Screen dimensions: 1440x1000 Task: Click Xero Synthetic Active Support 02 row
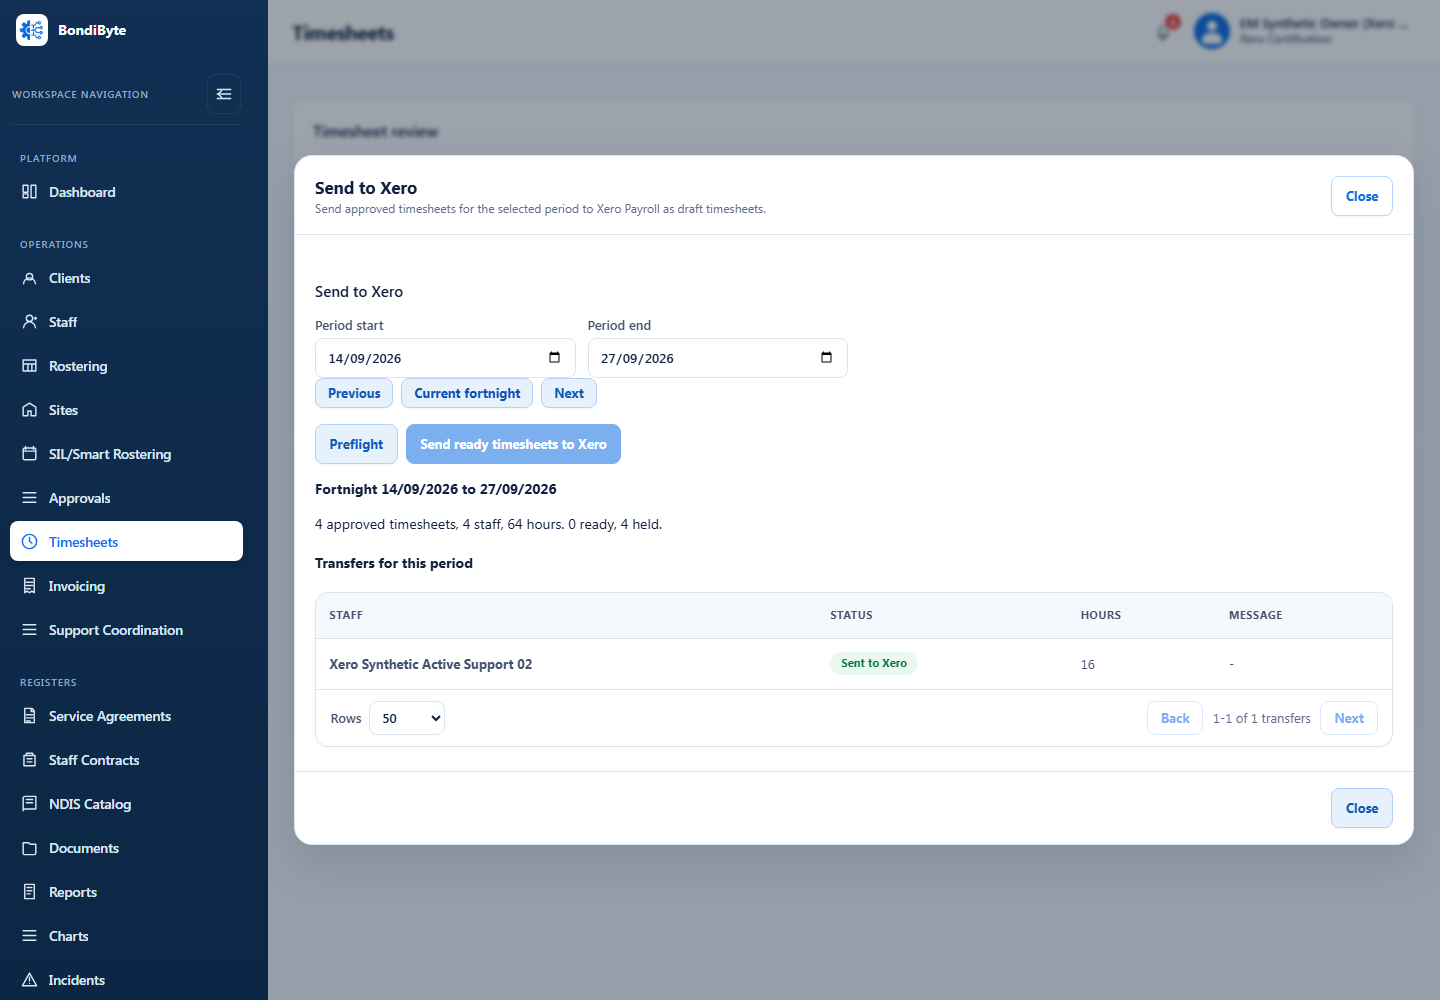(854, 664)
